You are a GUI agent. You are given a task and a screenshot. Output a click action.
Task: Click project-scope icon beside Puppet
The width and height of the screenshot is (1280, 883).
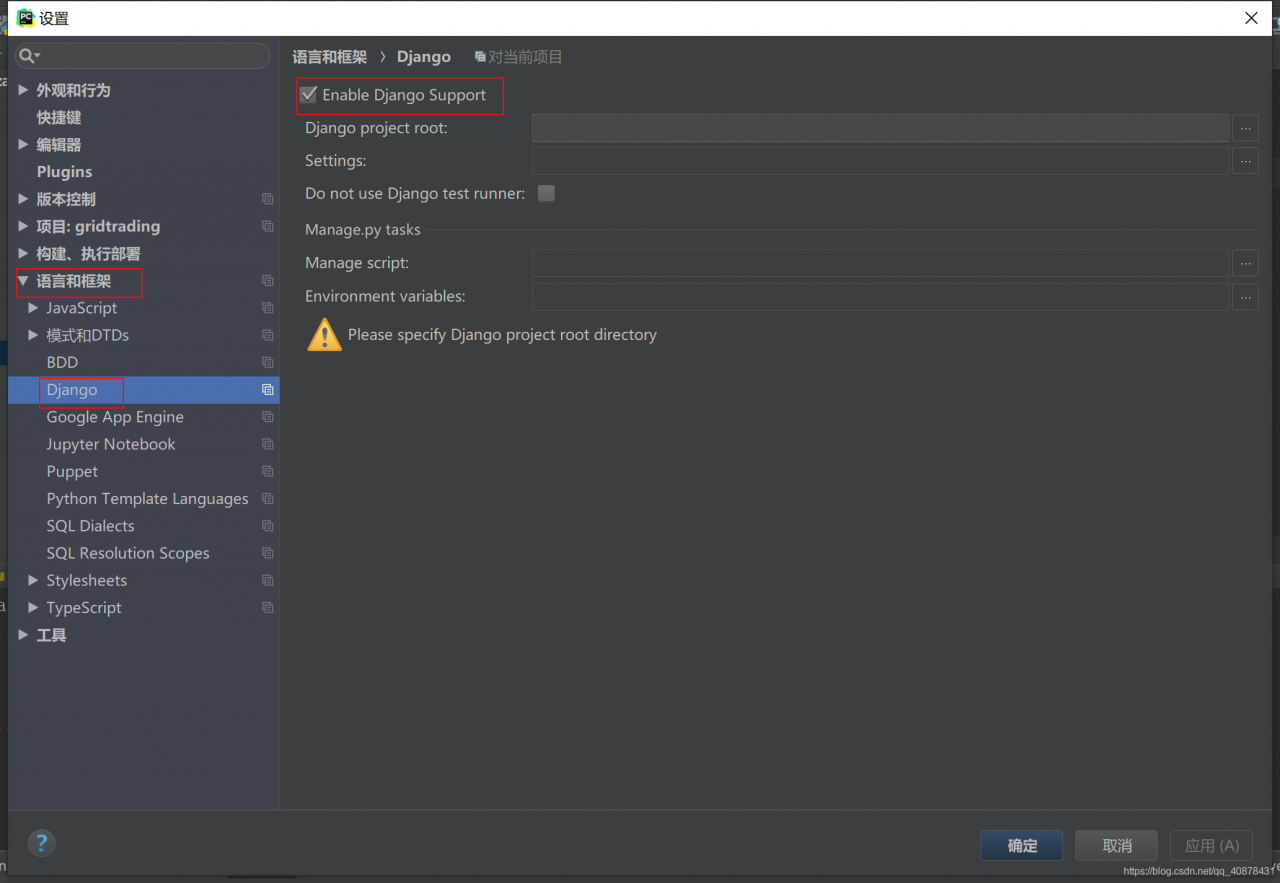click(x=267, y=471)
